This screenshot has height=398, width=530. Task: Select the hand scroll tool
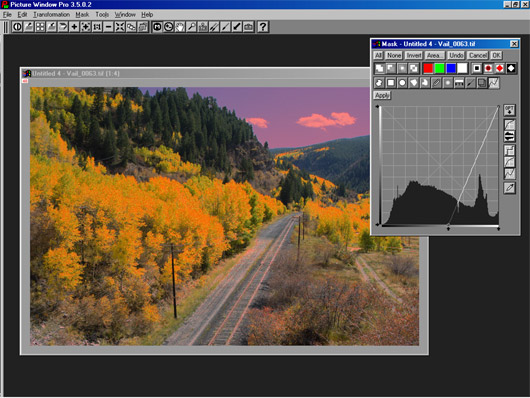tap(180, 27)
